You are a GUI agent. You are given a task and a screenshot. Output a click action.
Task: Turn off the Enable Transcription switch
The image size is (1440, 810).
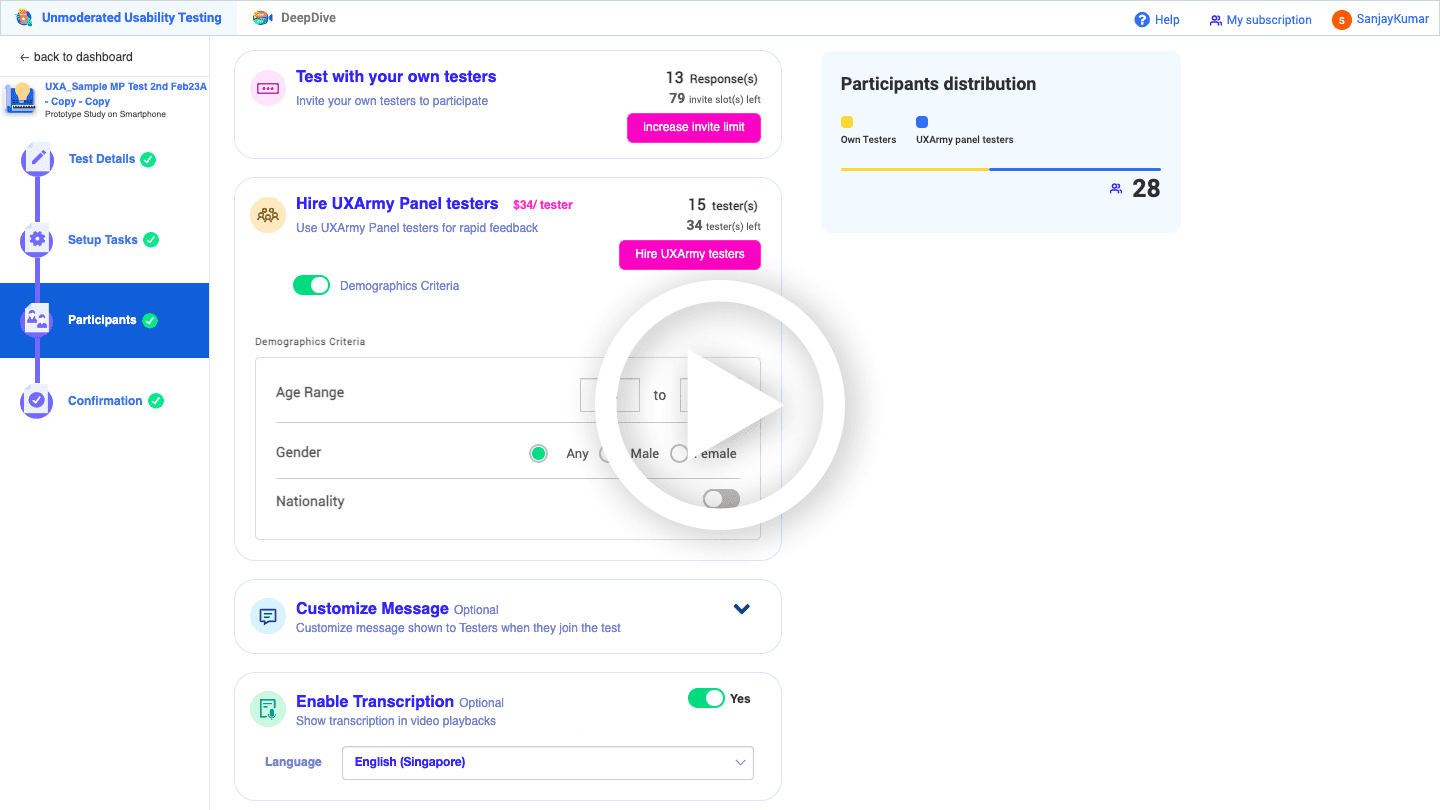pos(706,698)
